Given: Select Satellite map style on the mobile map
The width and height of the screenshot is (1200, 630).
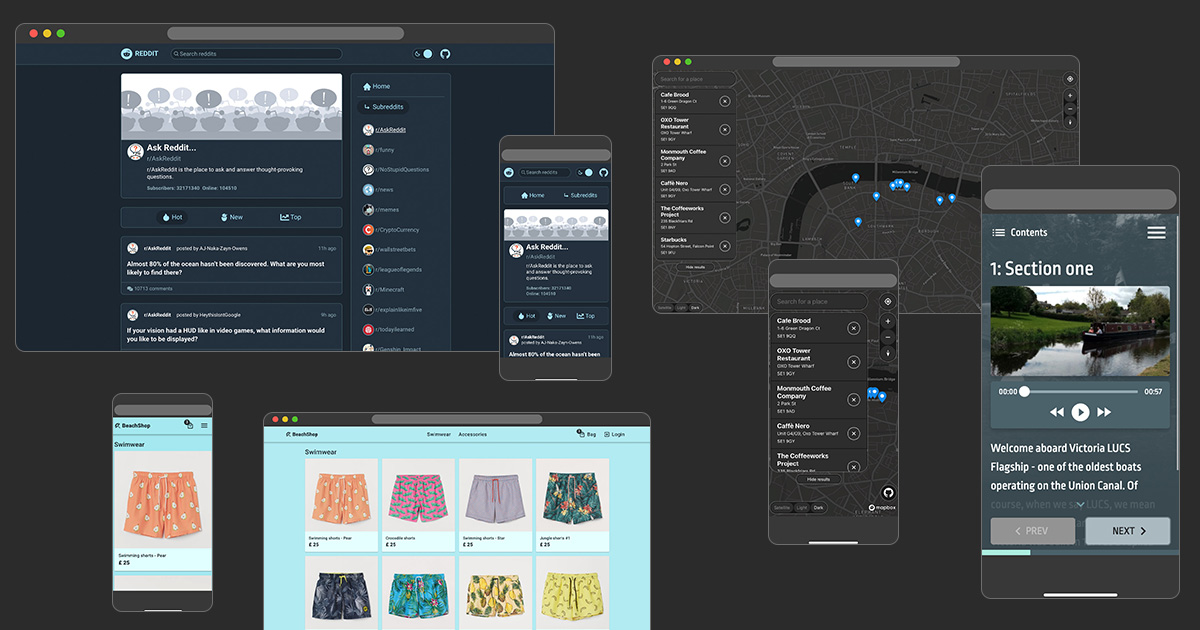Looking at the screenshot, I should (x=781, y=508).
